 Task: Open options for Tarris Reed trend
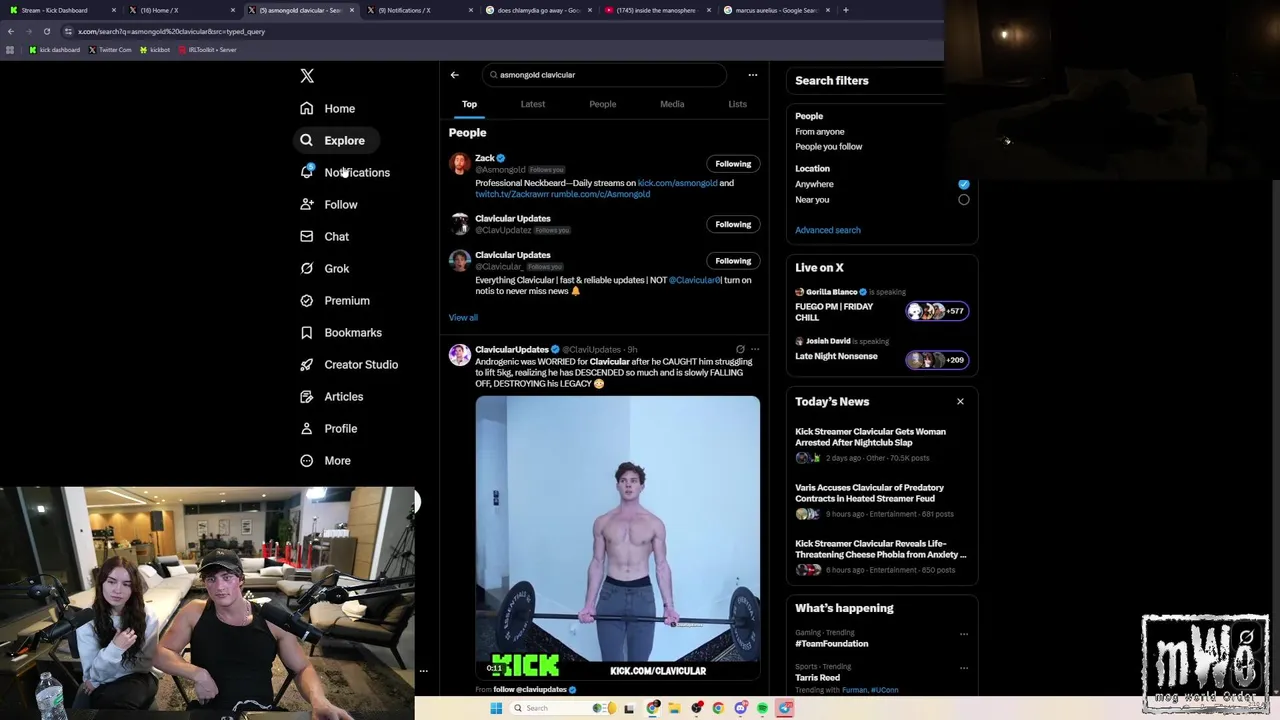tap(964, 667)
